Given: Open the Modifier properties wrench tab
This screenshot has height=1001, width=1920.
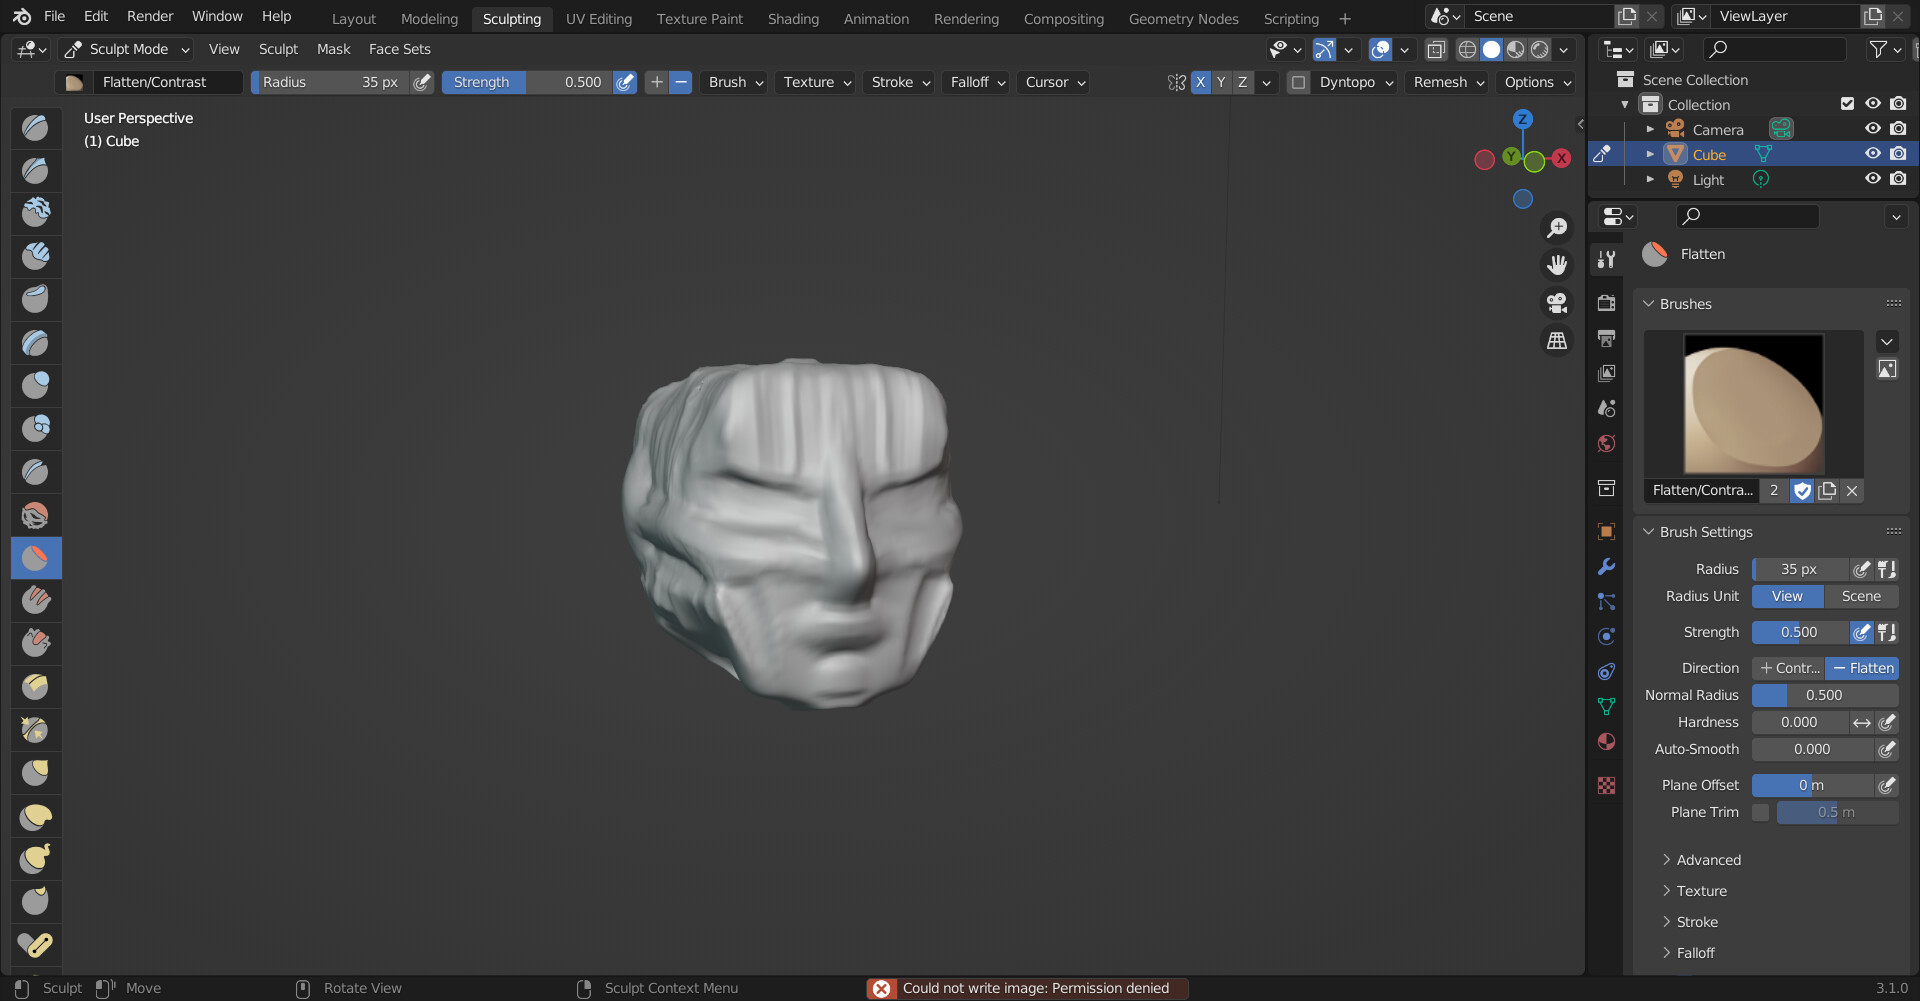Looking at the screenshot, I should click(1606, 566).
